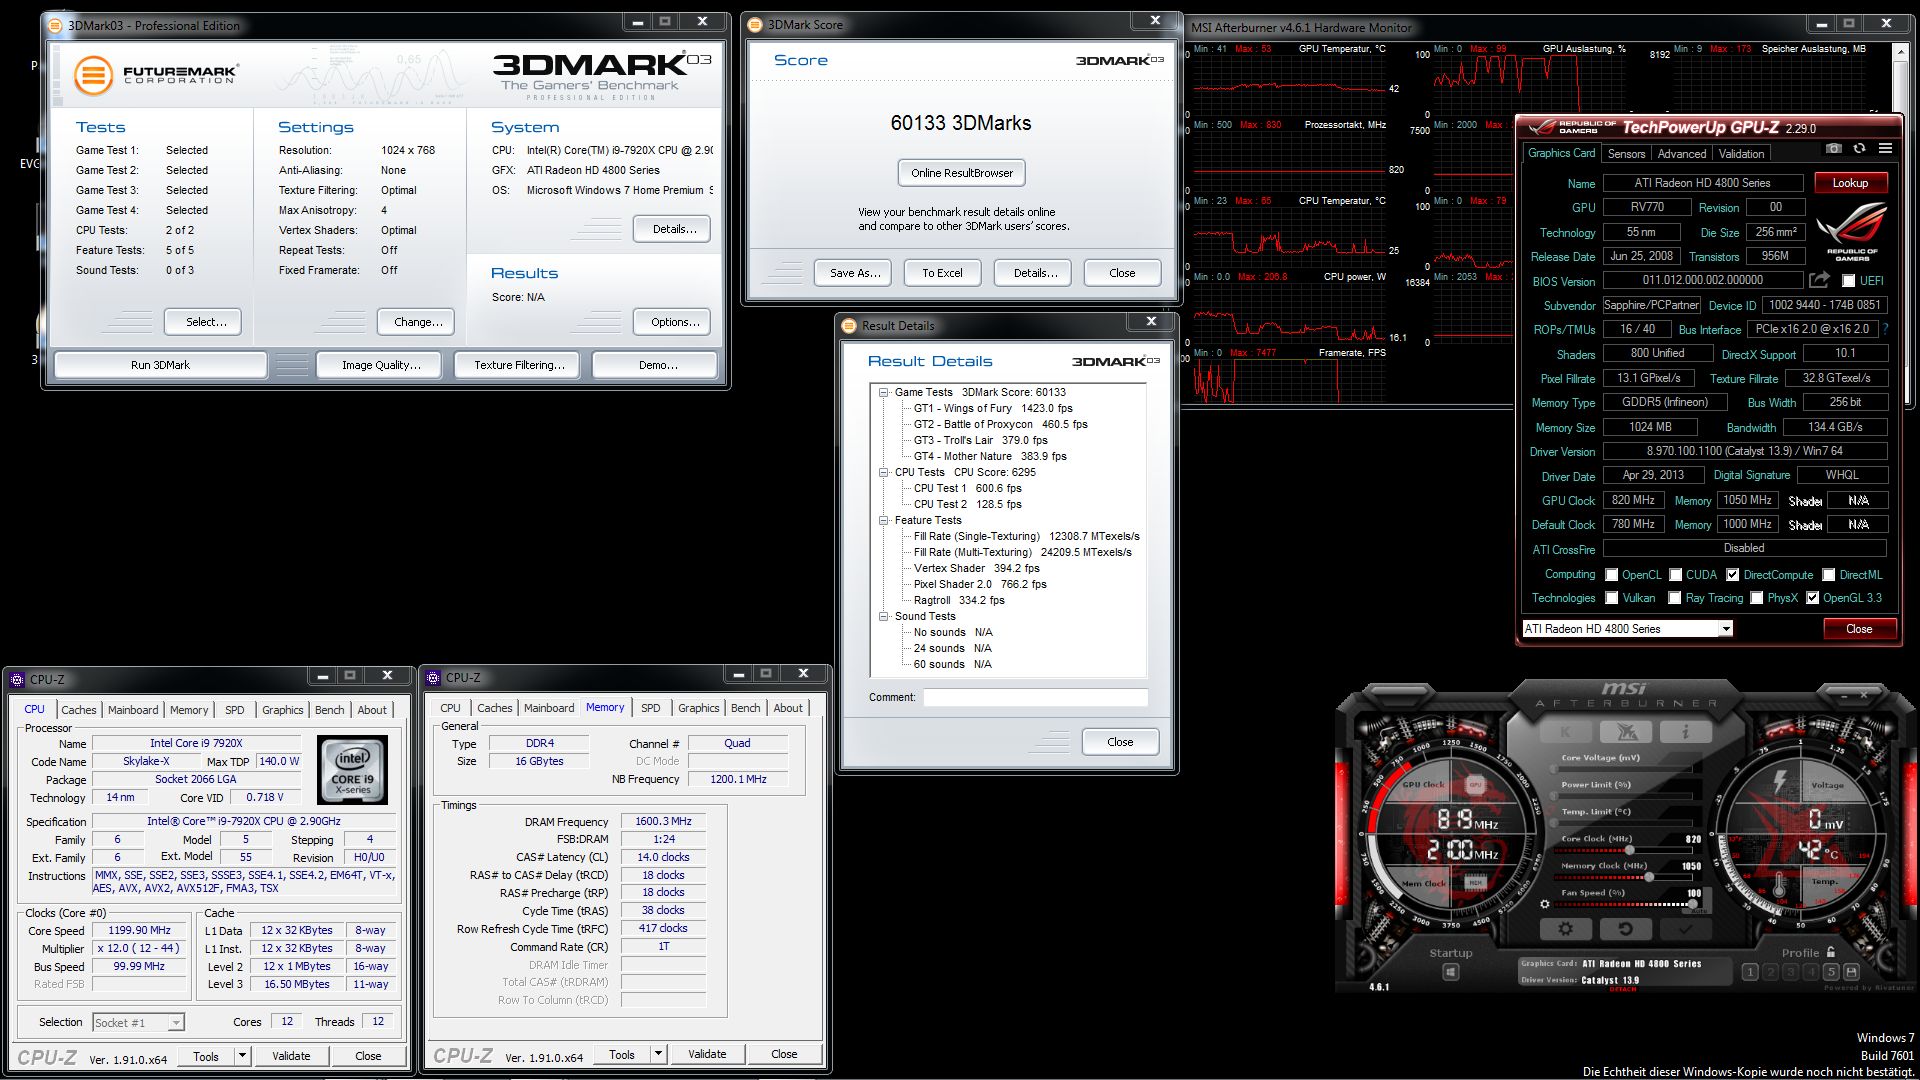Image resolution: width=1920 pixels, height=1080 pixels.
Task: Click the profile lock icon in Afterburner
Action: 1831,952
